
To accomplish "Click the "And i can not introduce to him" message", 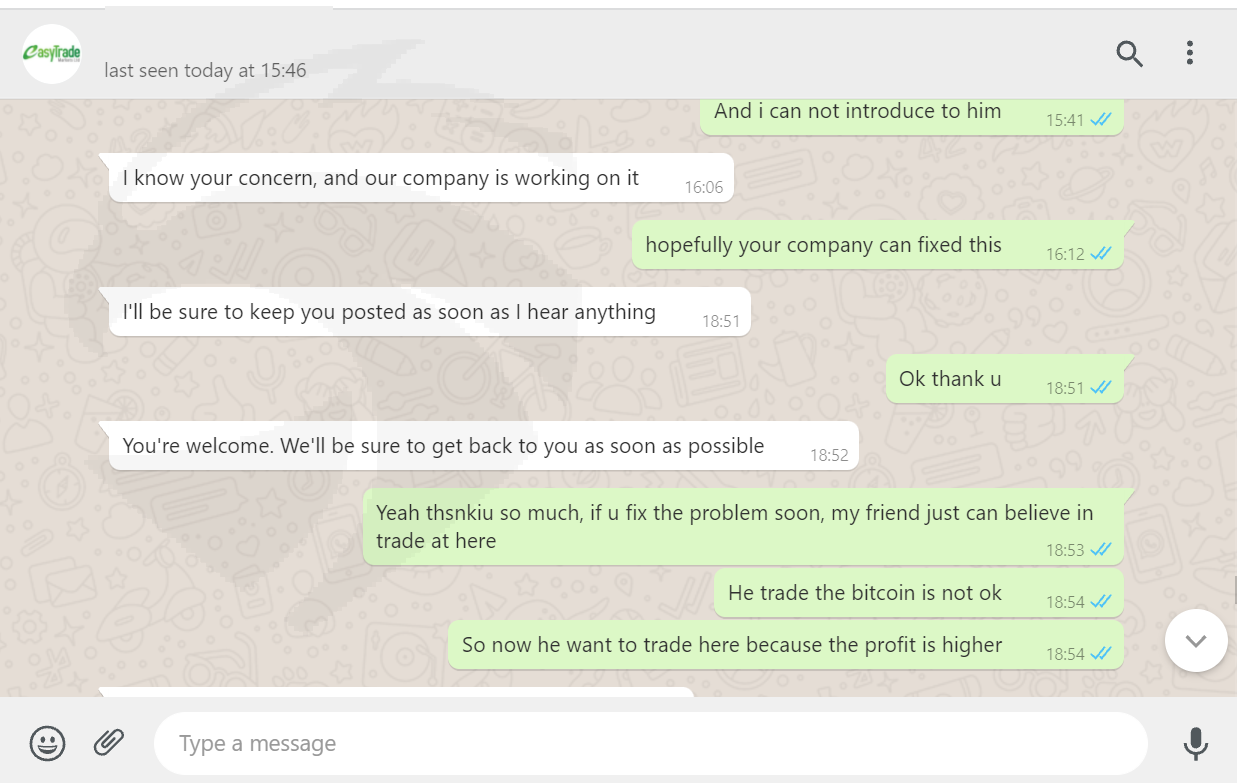I will pyautogui.click(x=857, y=112).
